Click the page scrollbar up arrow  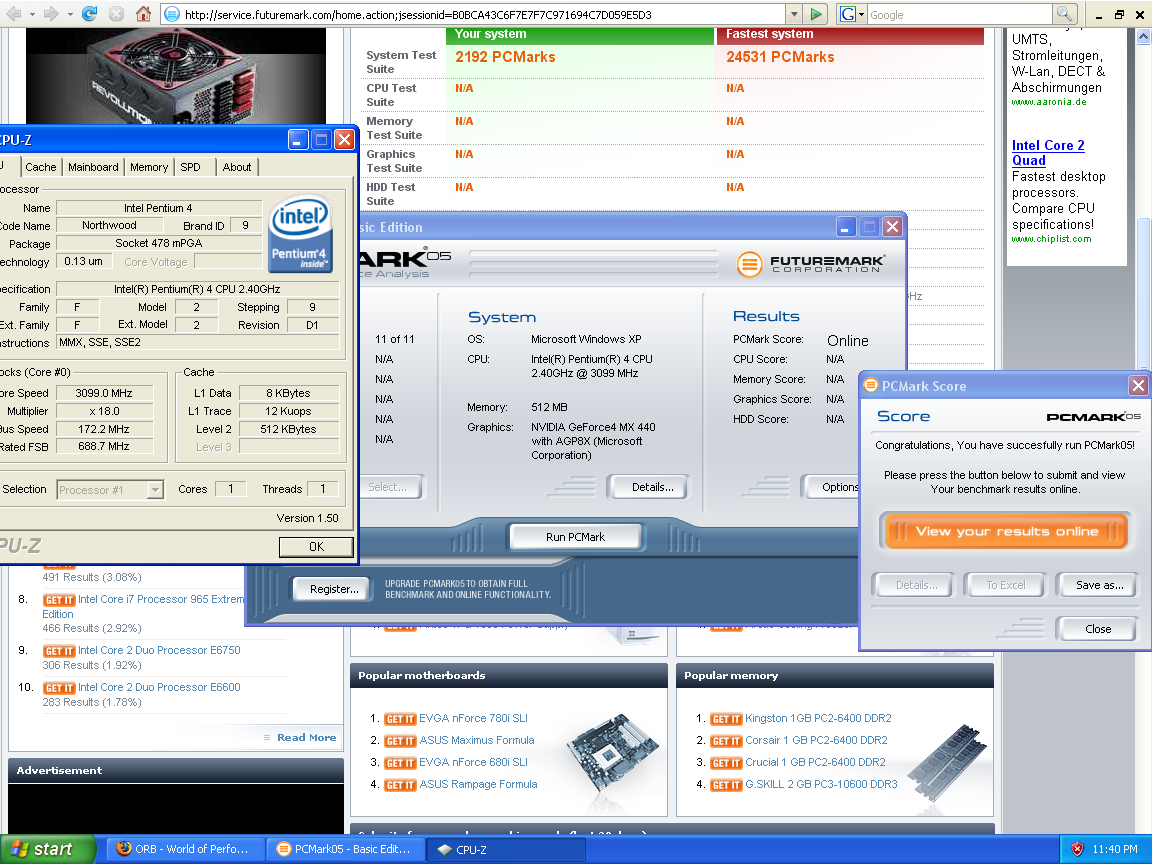1144,36
